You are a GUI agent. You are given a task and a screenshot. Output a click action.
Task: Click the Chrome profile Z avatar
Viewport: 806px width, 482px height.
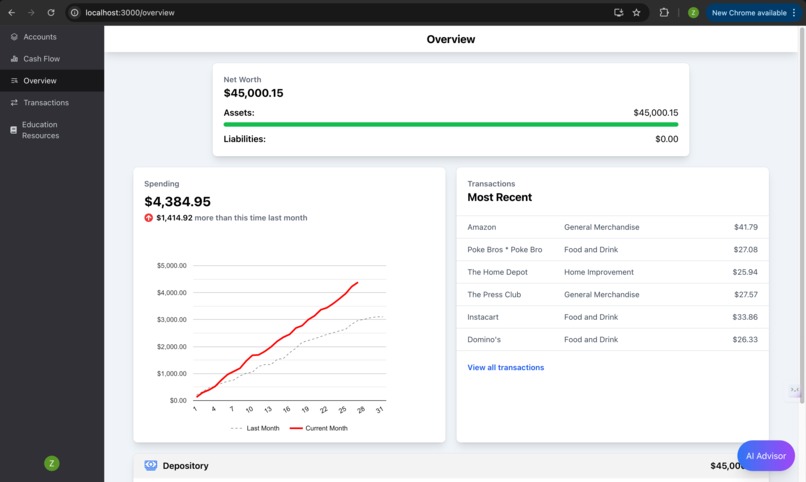point(693,12)
